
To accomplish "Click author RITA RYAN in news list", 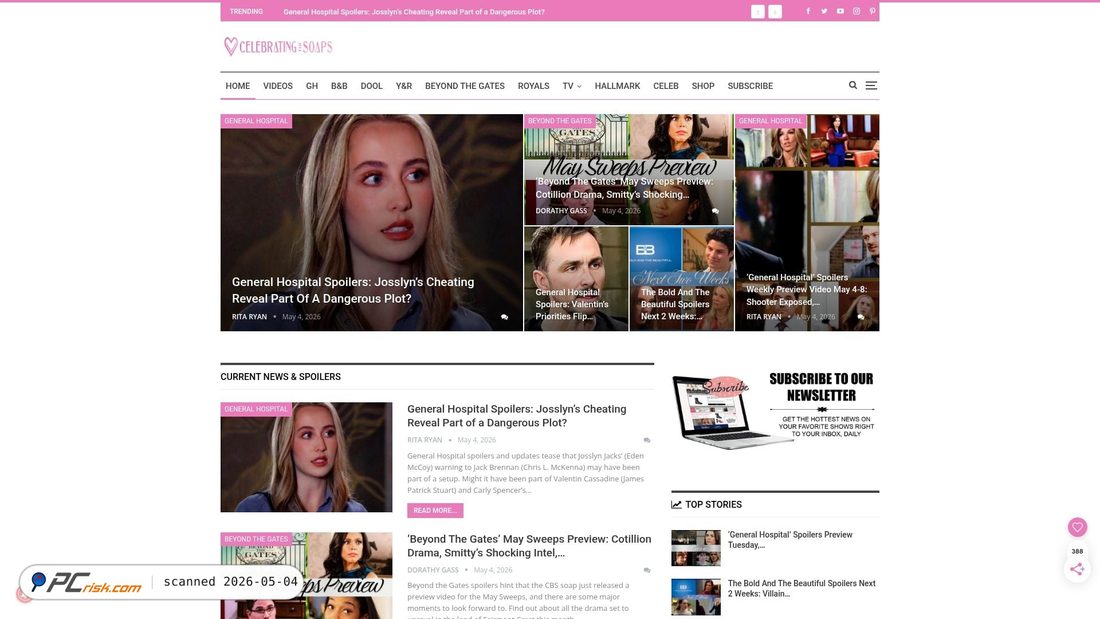I will [424, 440].
